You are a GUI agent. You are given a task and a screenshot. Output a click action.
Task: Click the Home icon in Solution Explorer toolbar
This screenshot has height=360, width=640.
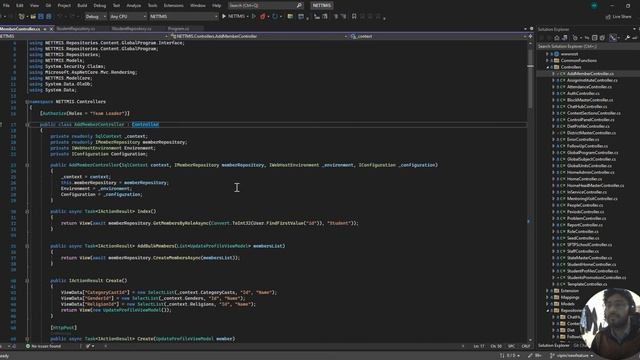pos(556,38)
